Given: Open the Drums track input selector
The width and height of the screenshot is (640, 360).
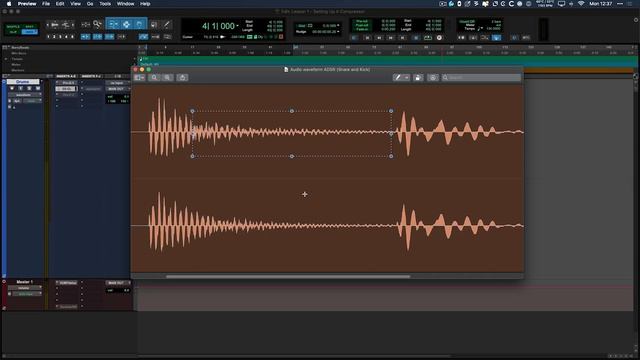Looking at the screenshot, I should point(118,83).
